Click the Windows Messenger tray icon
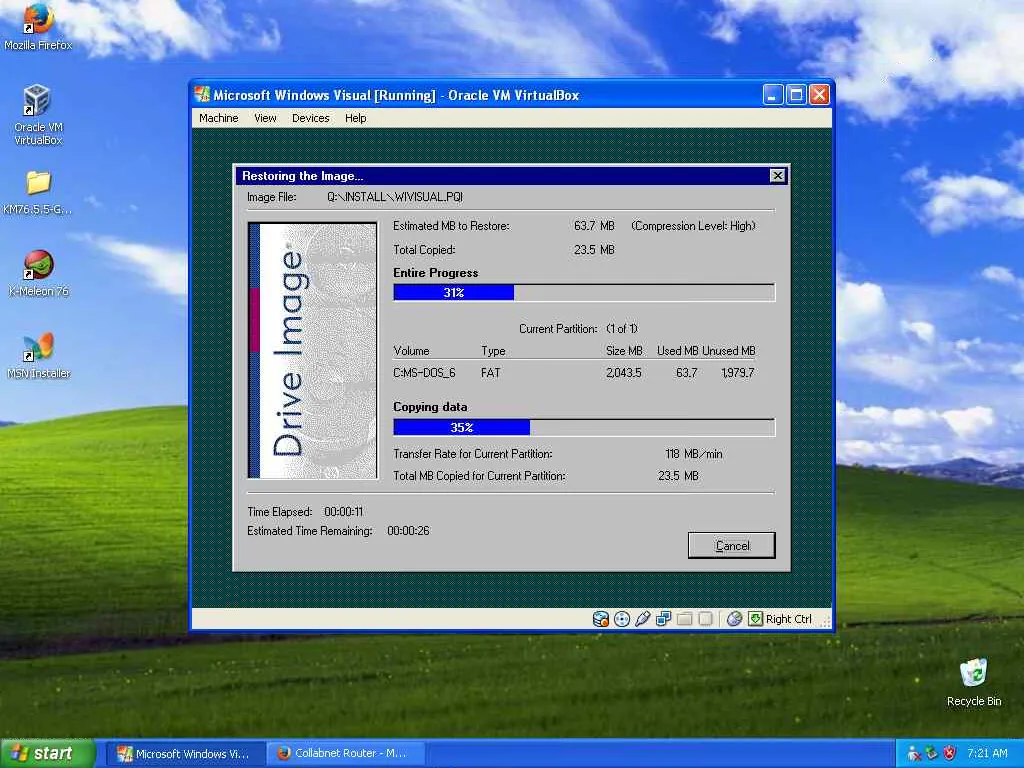Image resolution: width=1024 pixels, height=768 pixels. tap(914, 753)
